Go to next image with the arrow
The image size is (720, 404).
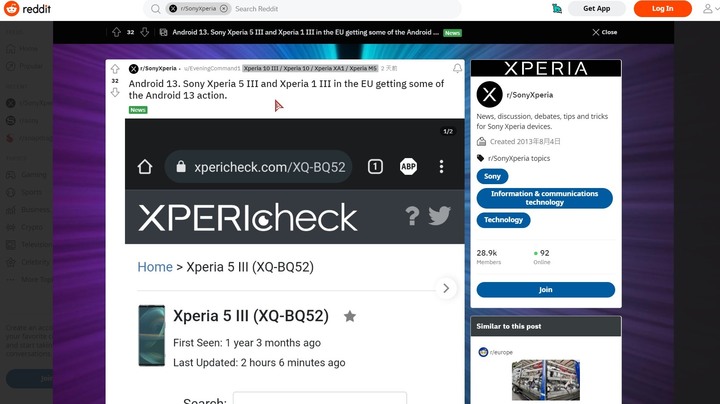pos(446,288)
